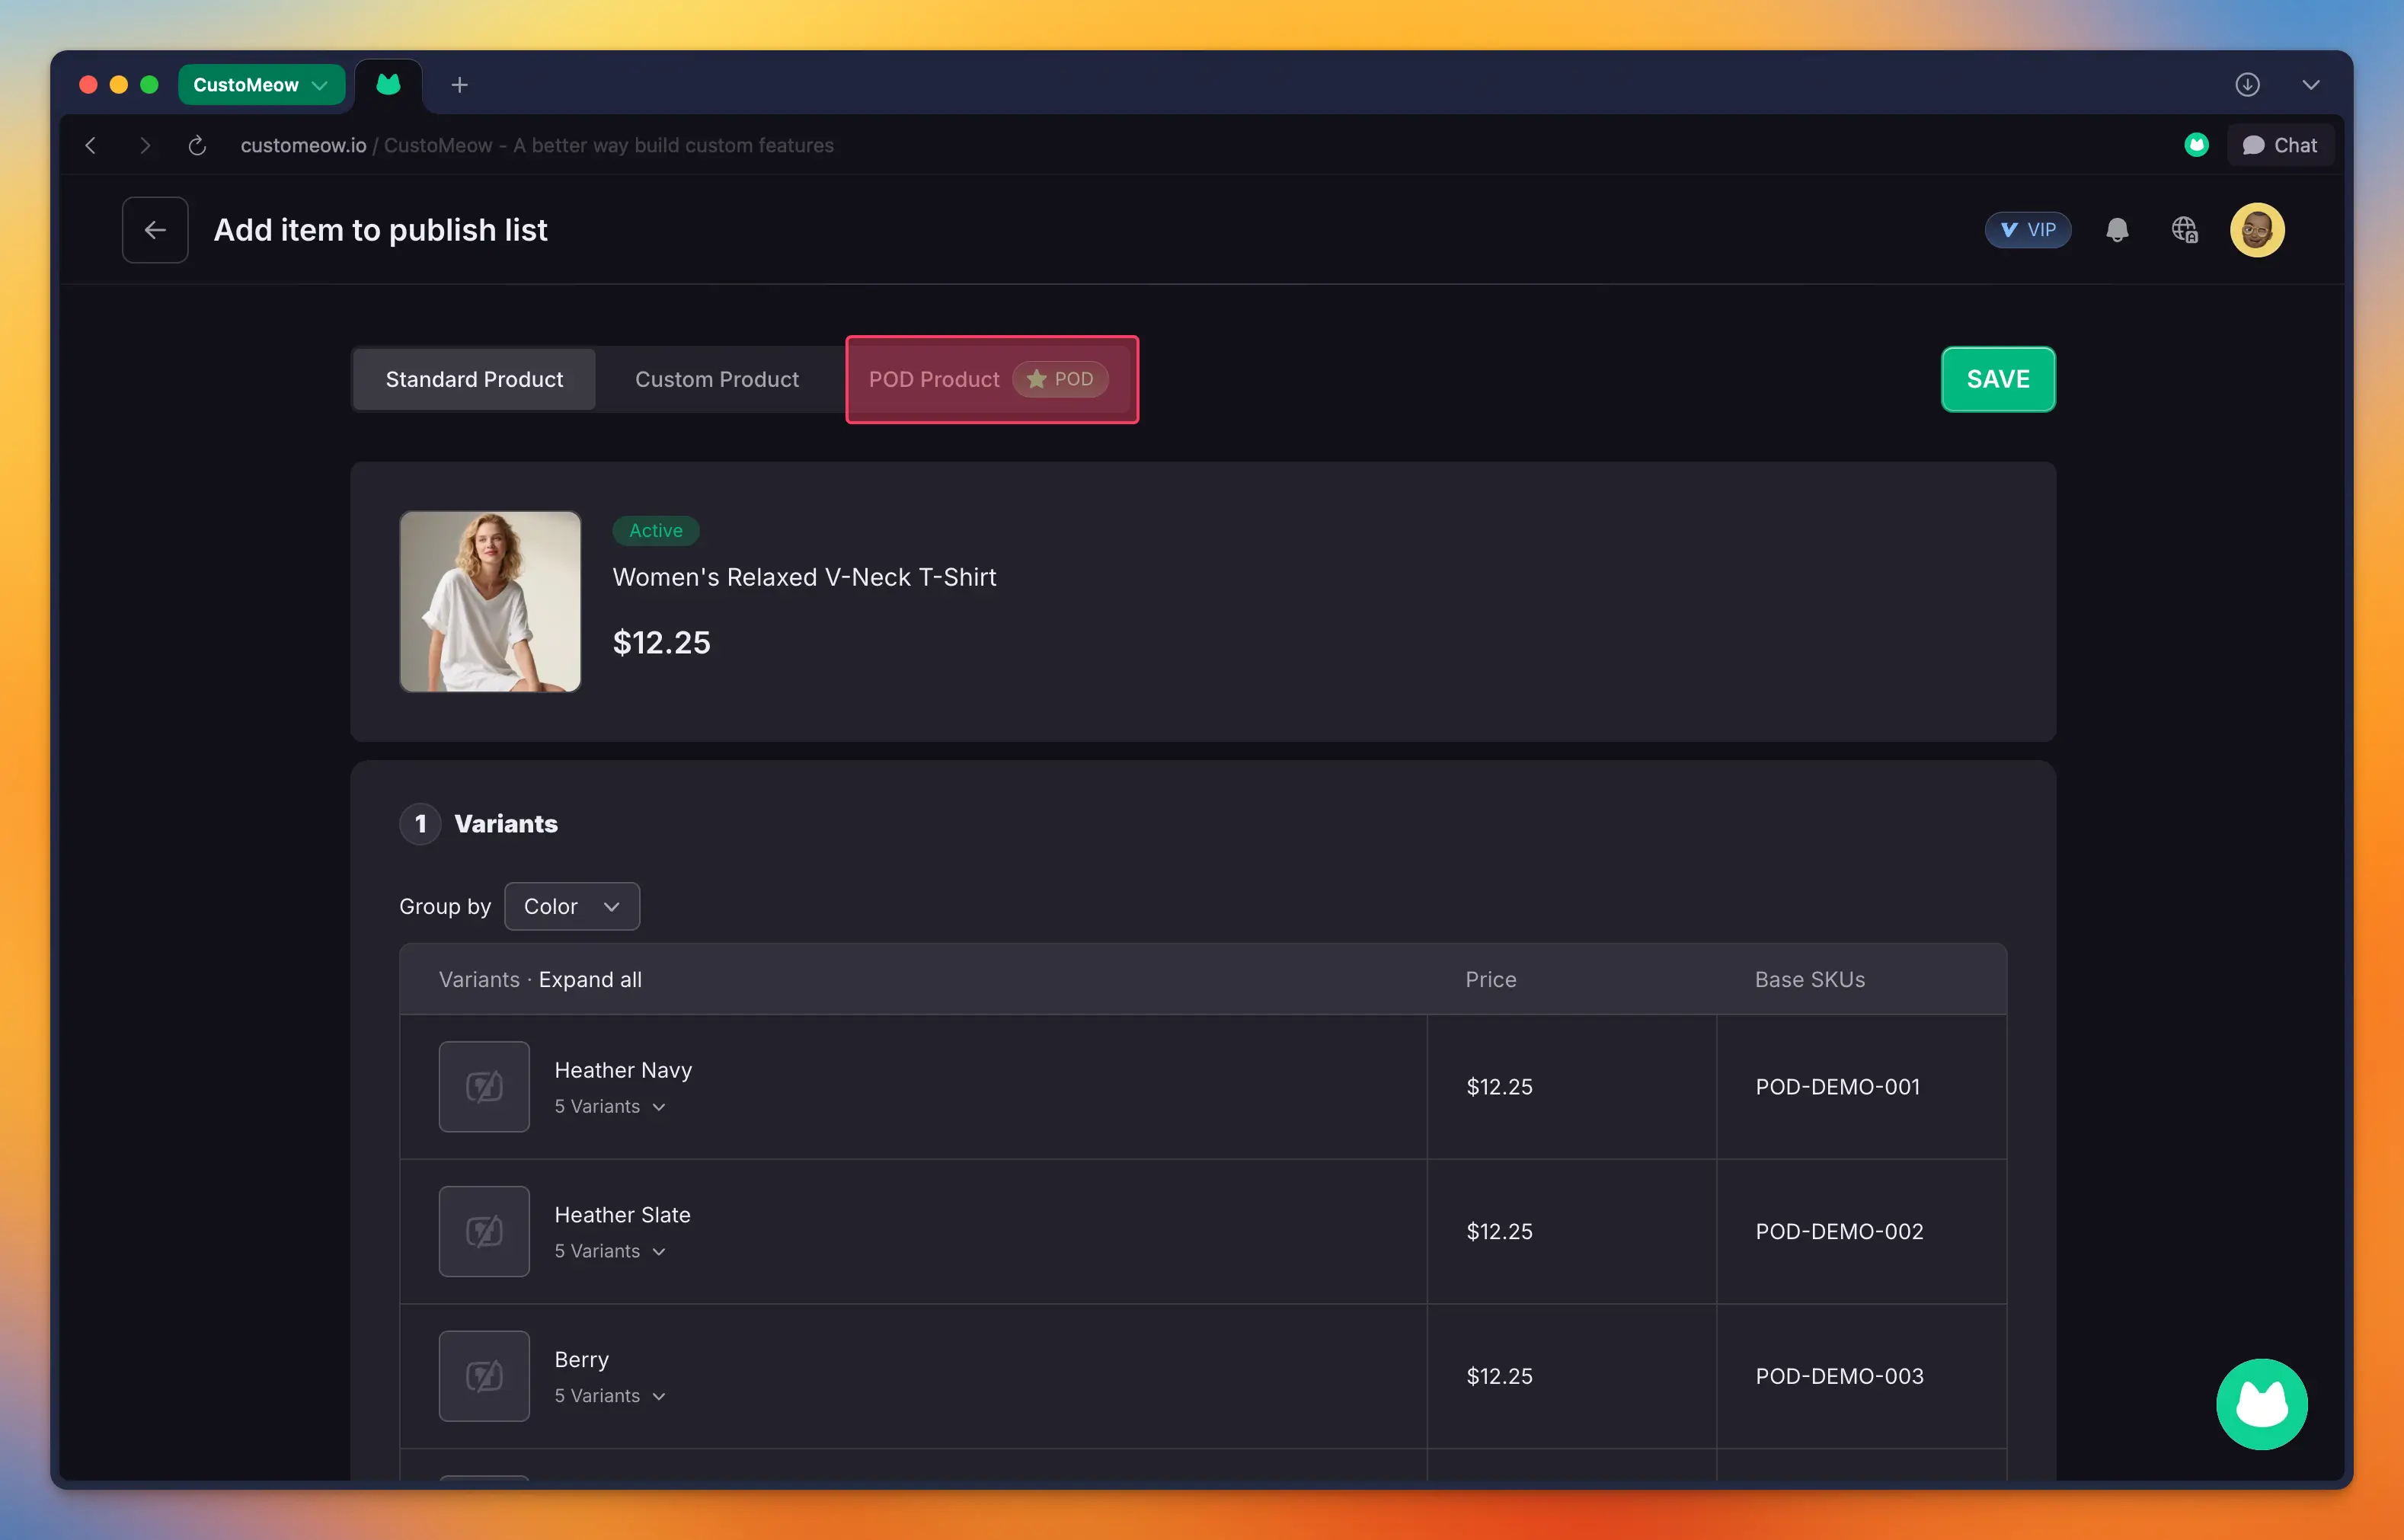Open the CustoMeow workspace dropdown

coord(261,85)
